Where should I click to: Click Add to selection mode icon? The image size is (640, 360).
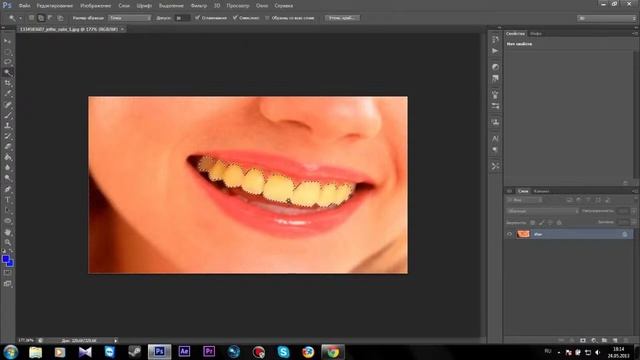pos(41,18)
